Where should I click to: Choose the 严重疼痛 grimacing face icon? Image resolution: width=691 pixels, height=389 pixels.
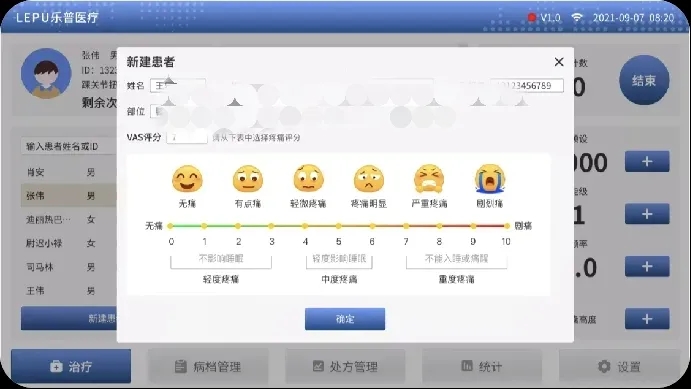429,179
